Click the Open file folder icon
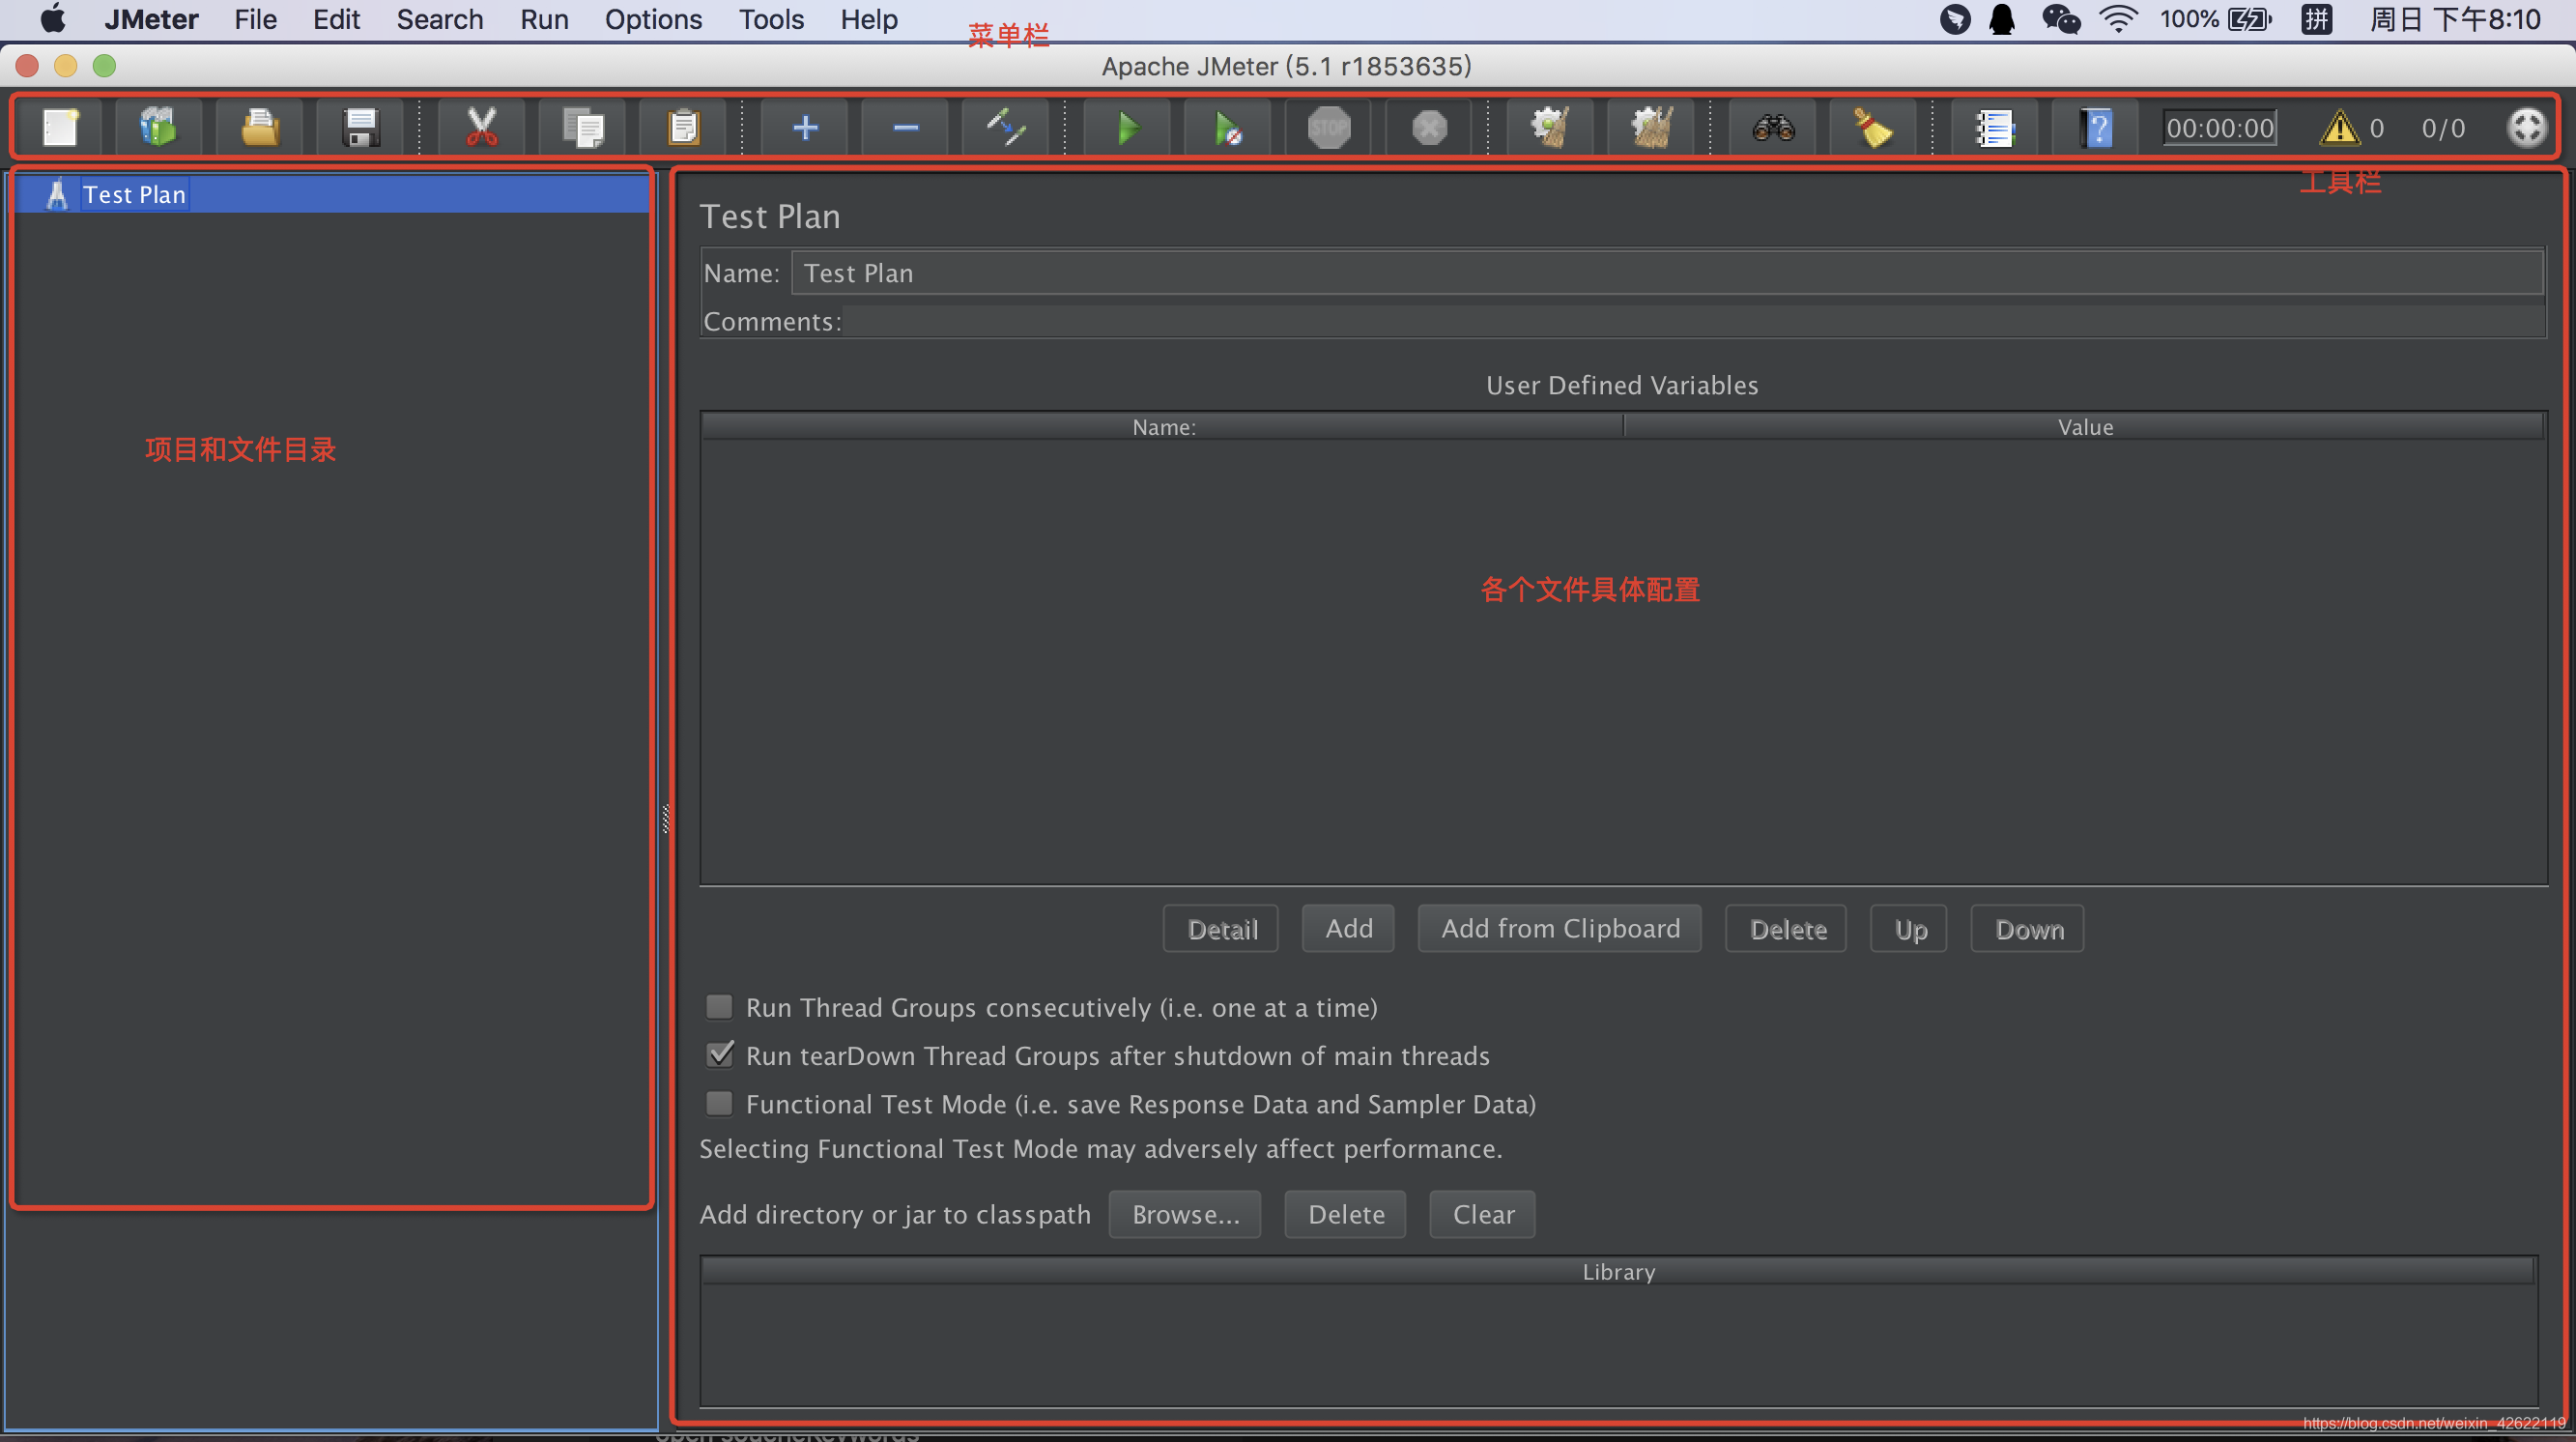Image resolution: width=2576 pixels, height=1442 pixels. click(259, 128)
